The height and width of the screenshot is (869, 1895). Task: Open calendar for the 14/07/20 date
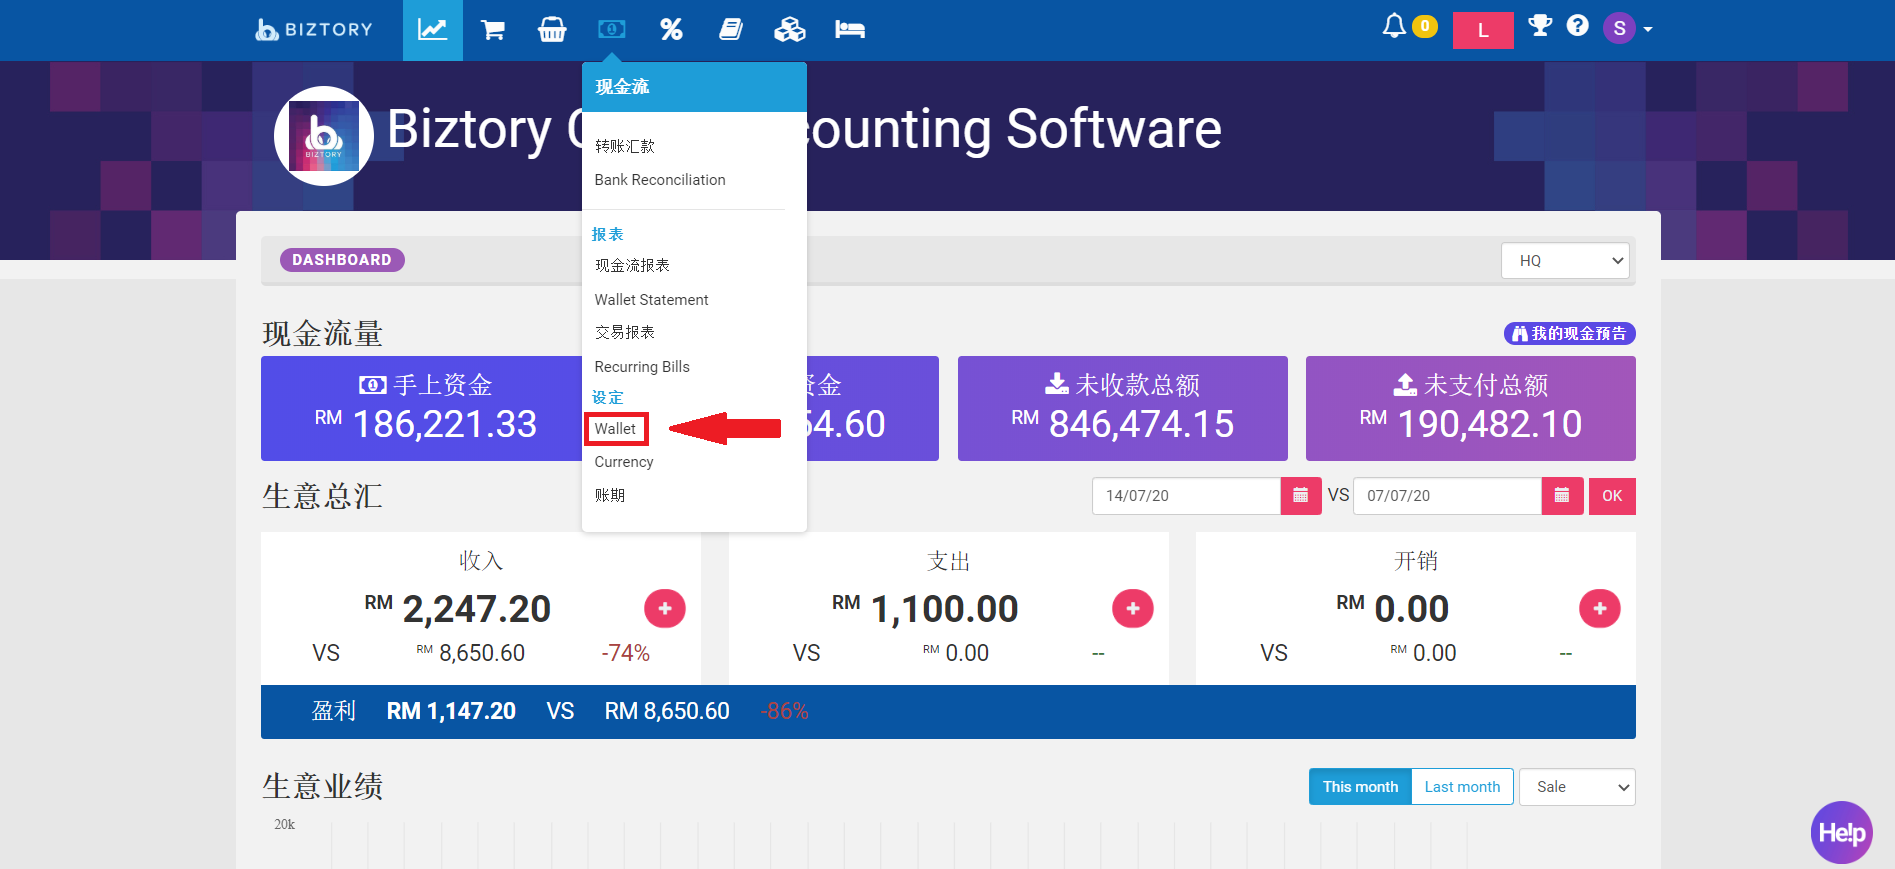pyautogui.click(x=1301, y=496)
